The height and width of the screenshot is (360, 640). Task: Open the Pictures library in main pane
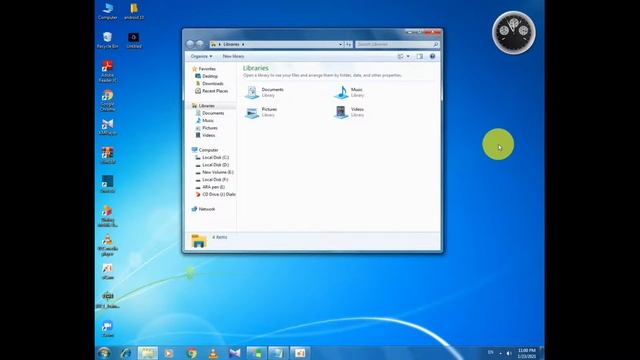click(261, 112)
